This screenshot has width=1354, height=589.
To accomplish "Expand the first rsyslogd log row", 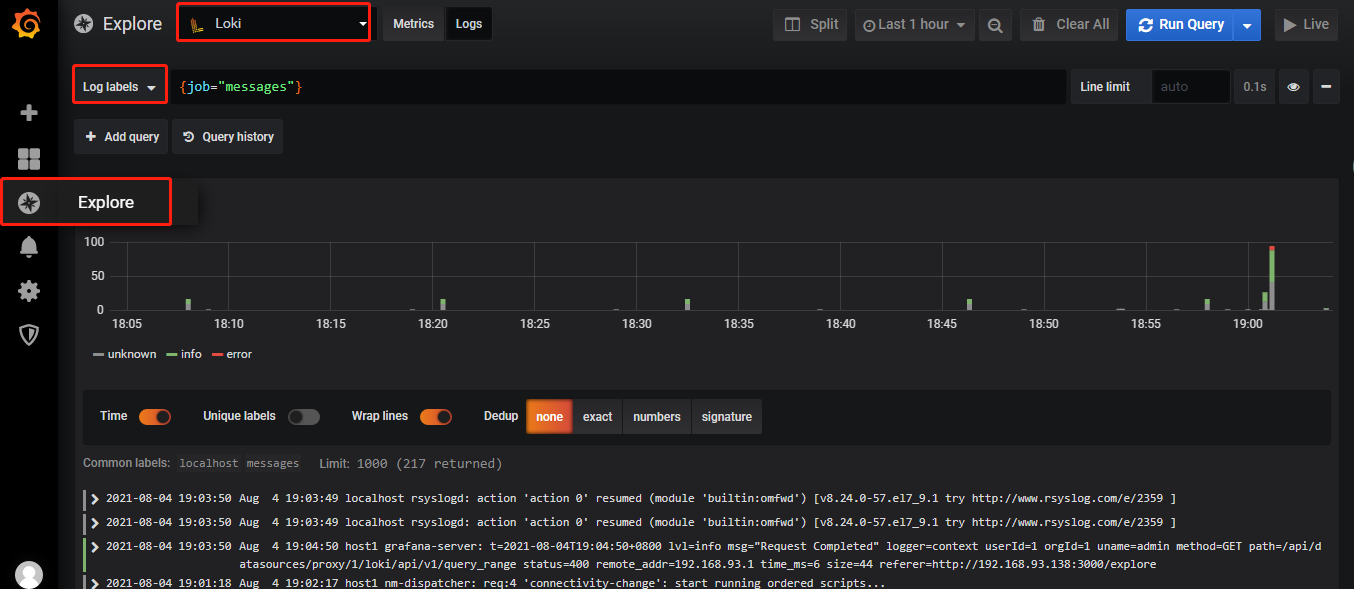I will [95, 498].
